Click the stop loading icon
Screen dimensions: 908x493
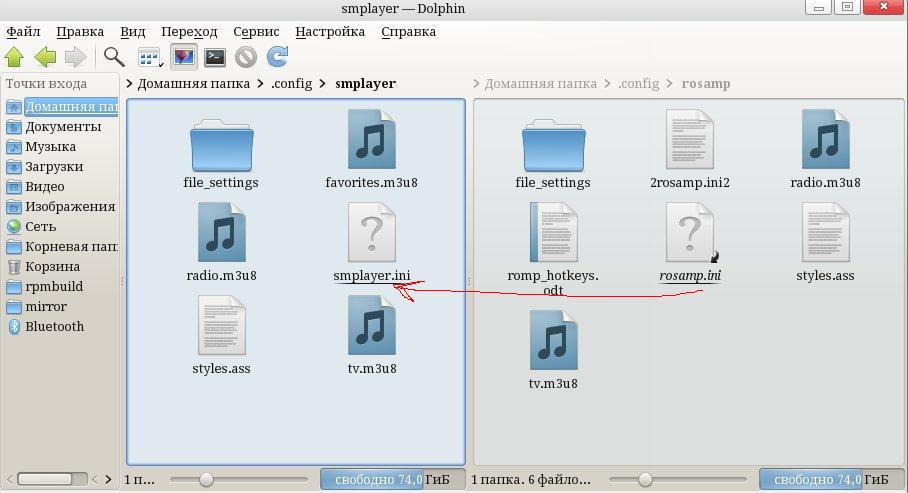point(246,57)
